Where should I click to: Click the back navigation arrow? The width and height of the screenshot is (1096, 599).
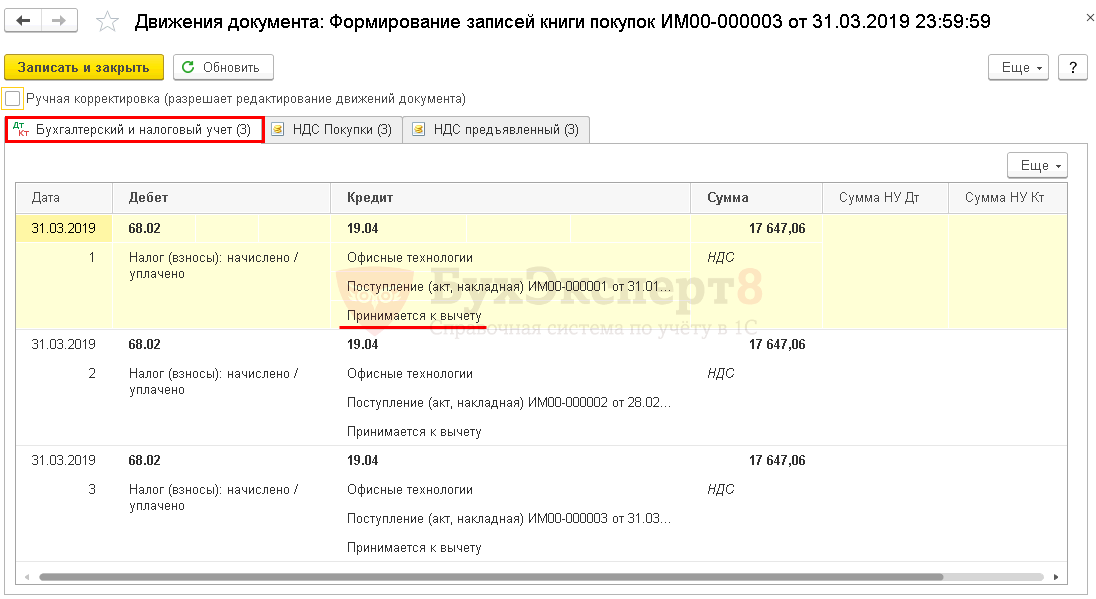click(24, 21)
